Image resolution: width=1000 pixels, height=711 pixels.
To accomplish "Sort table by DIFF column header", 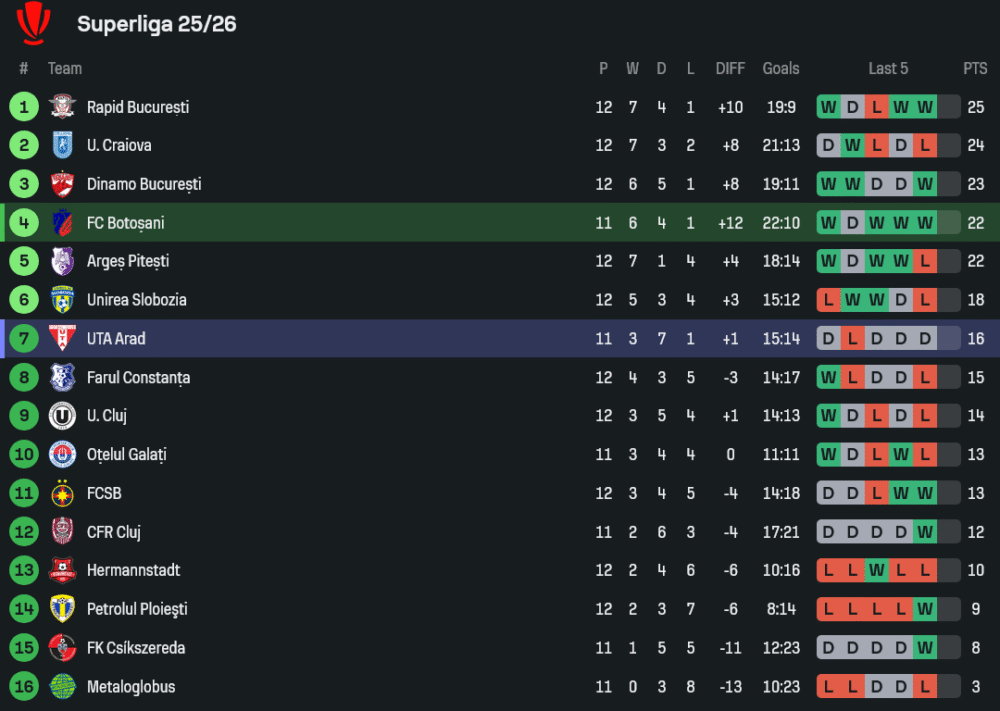I will click(x=730, y=68).
